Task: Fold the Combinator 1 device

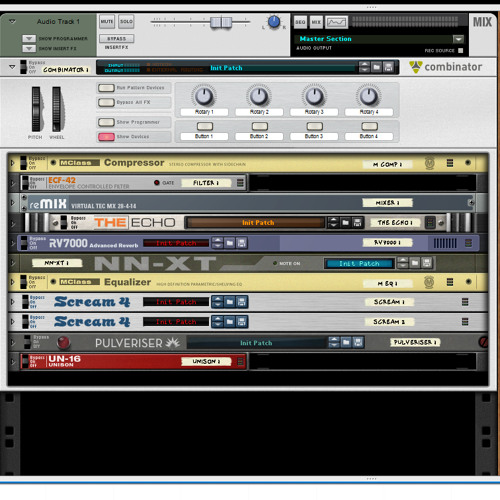Action: tap(12, 67)
